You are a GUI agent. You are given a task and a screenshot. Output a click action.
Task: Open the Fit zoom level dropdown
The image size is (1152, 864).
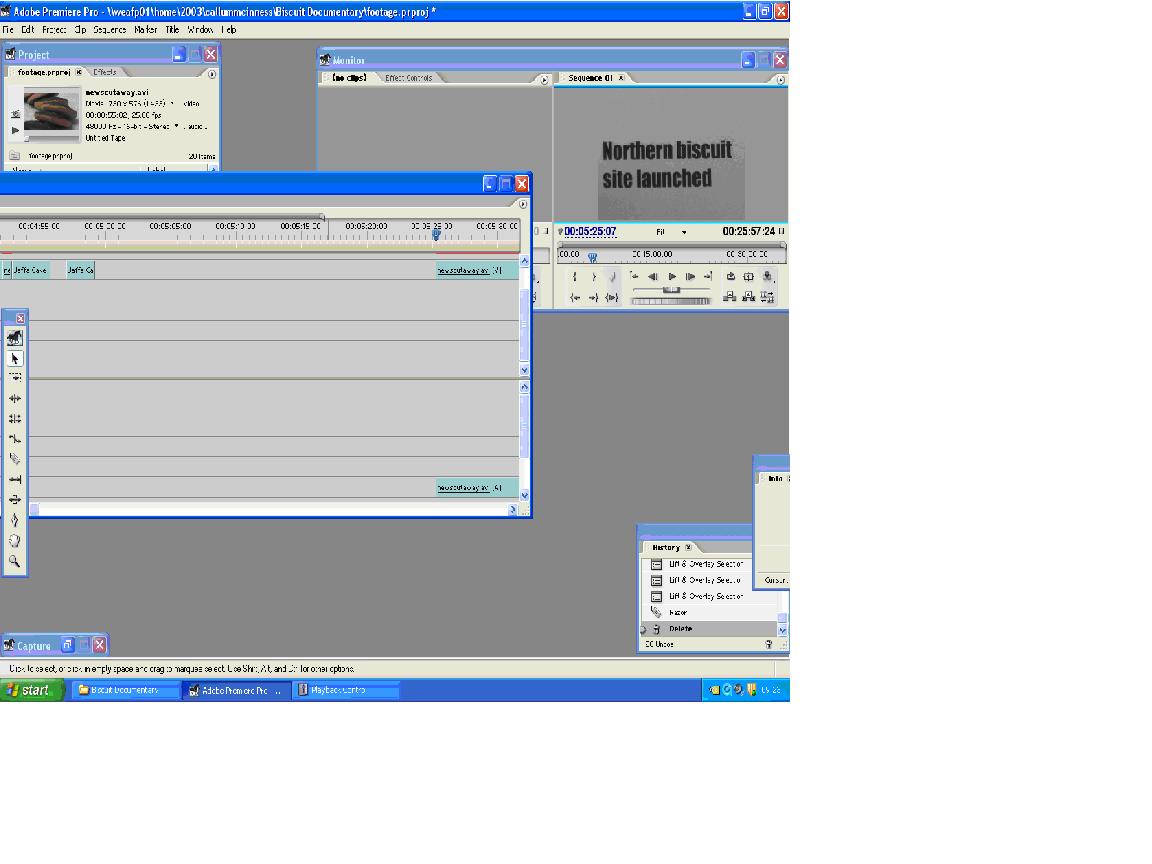click(x=672, y=232)
